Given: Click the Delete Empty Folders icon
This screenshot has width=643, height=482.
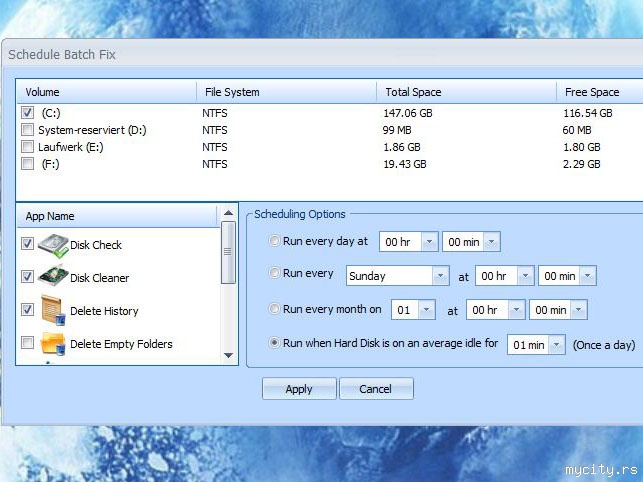Looking at the screenshot, I should [53, 343].
